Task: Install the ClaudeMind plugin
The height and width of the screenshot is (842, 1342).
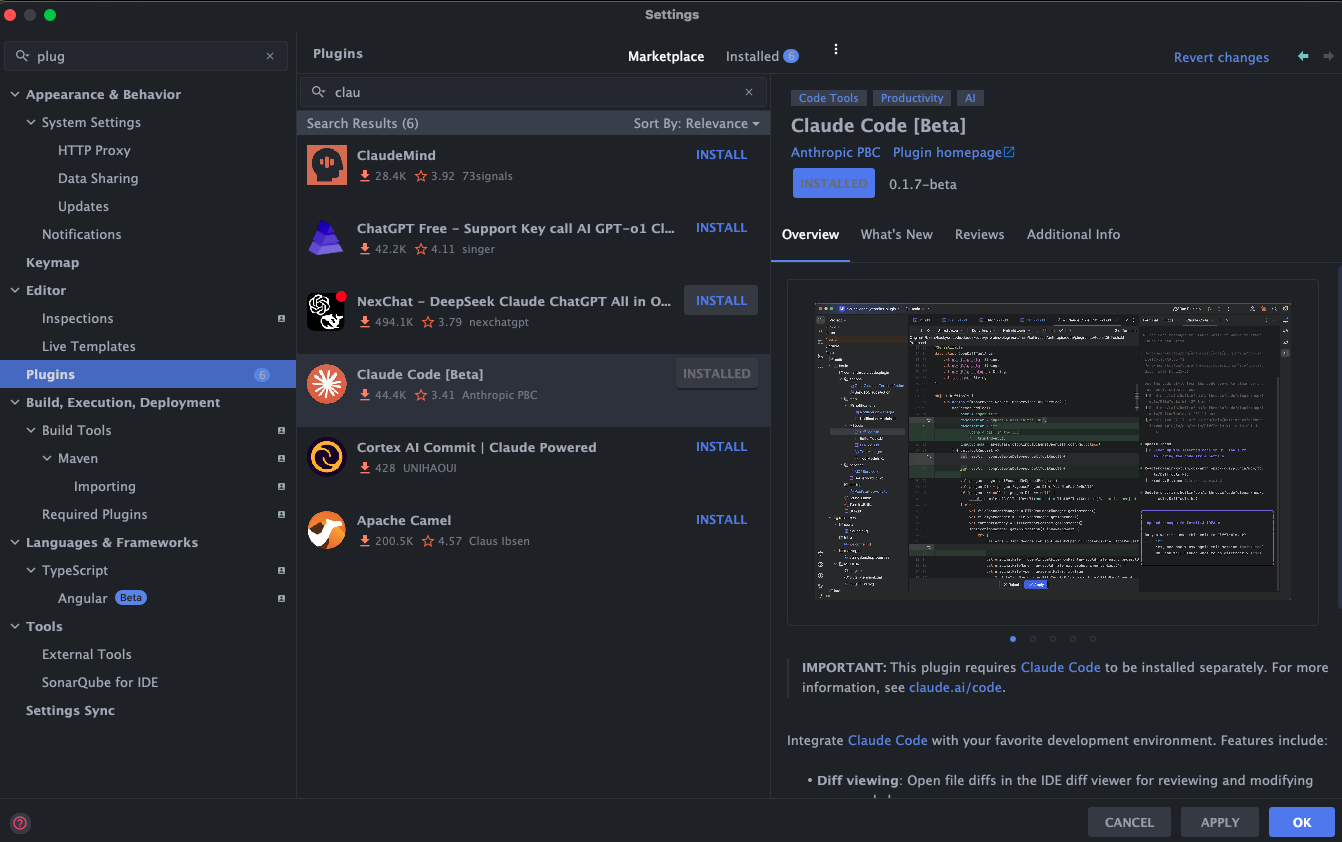Action: click(721, 155)
